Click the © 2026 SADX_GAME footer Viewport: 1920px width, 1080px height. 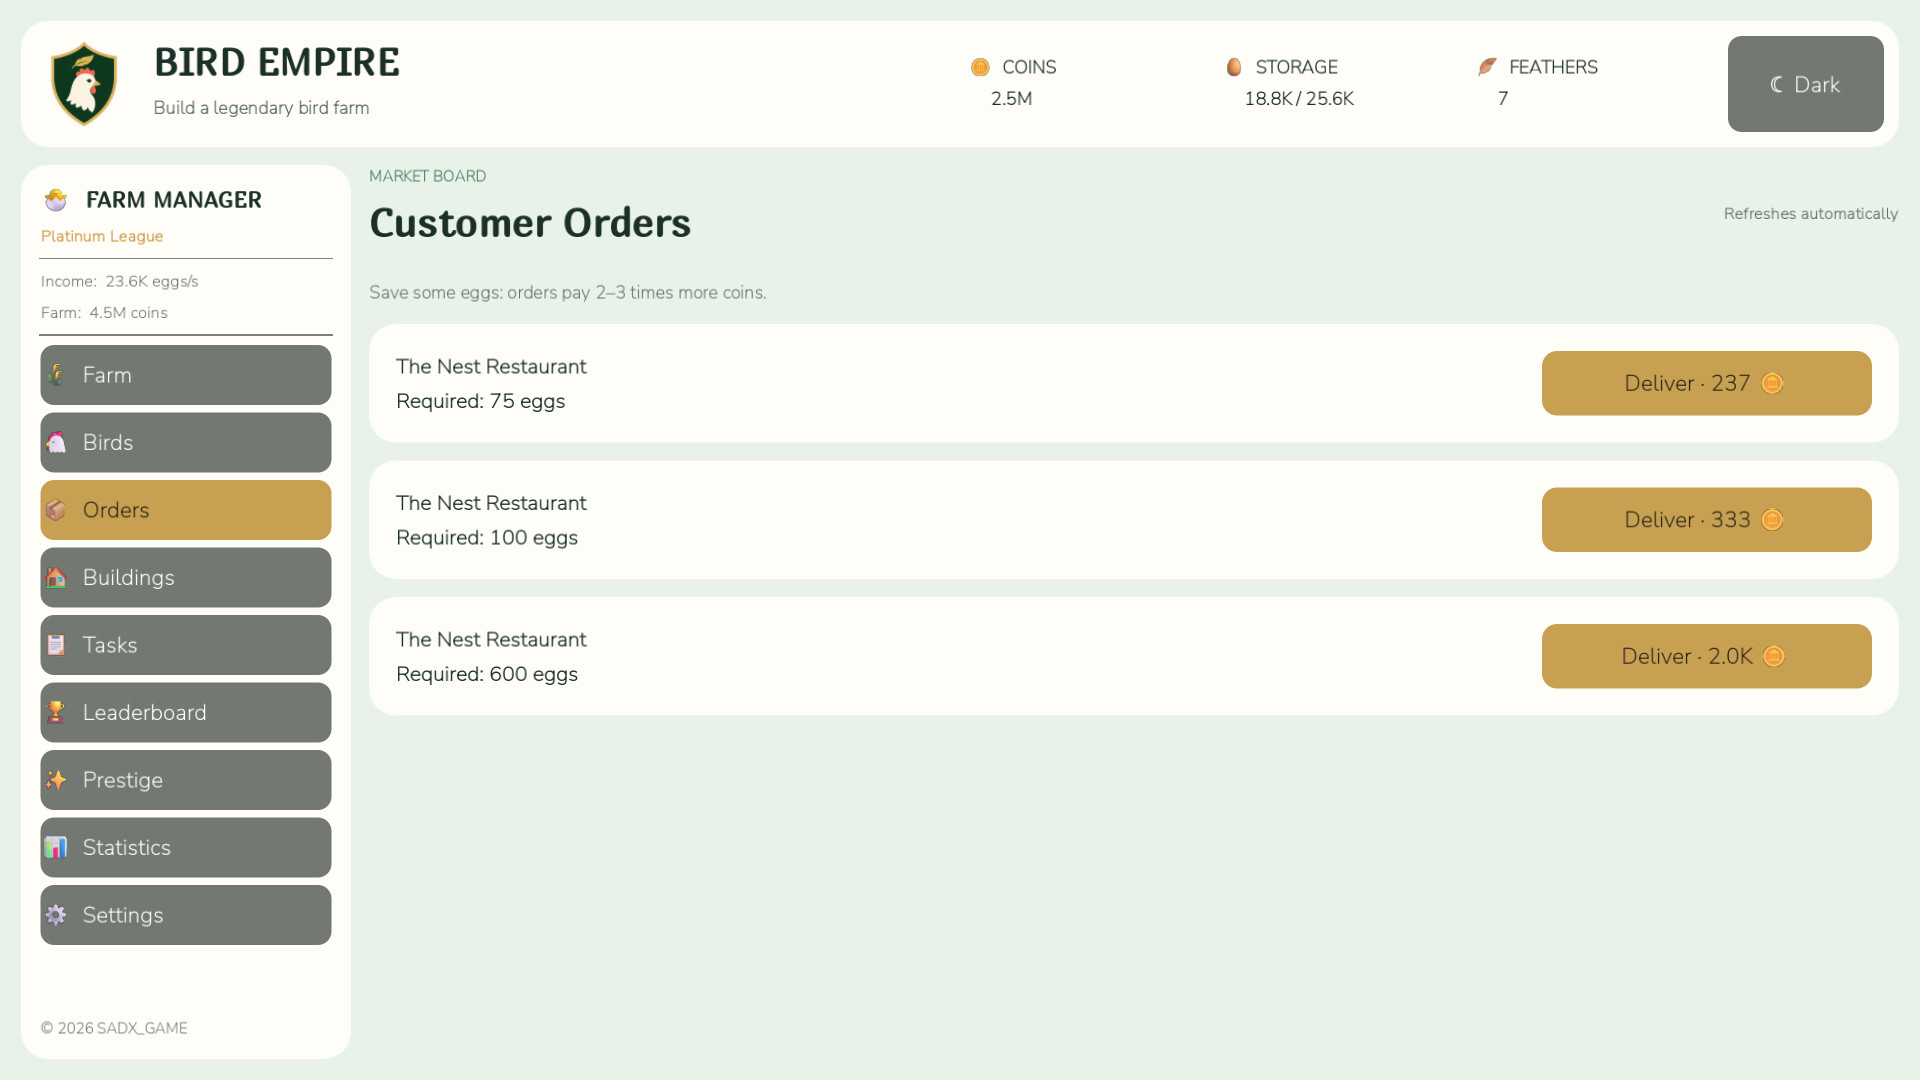(114, 1028)
